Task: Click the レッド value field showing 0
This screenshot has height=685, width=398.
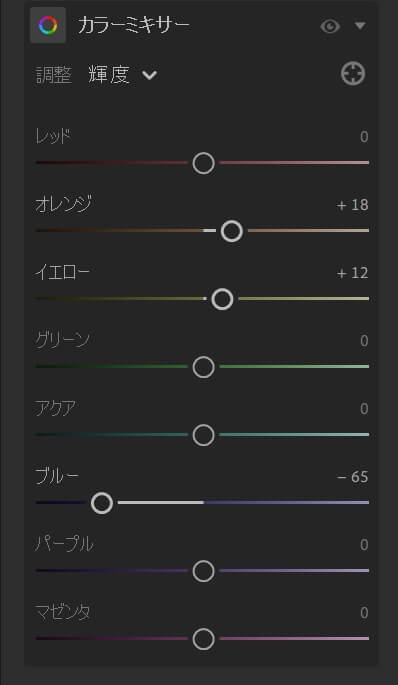Action: coord(364,137)
